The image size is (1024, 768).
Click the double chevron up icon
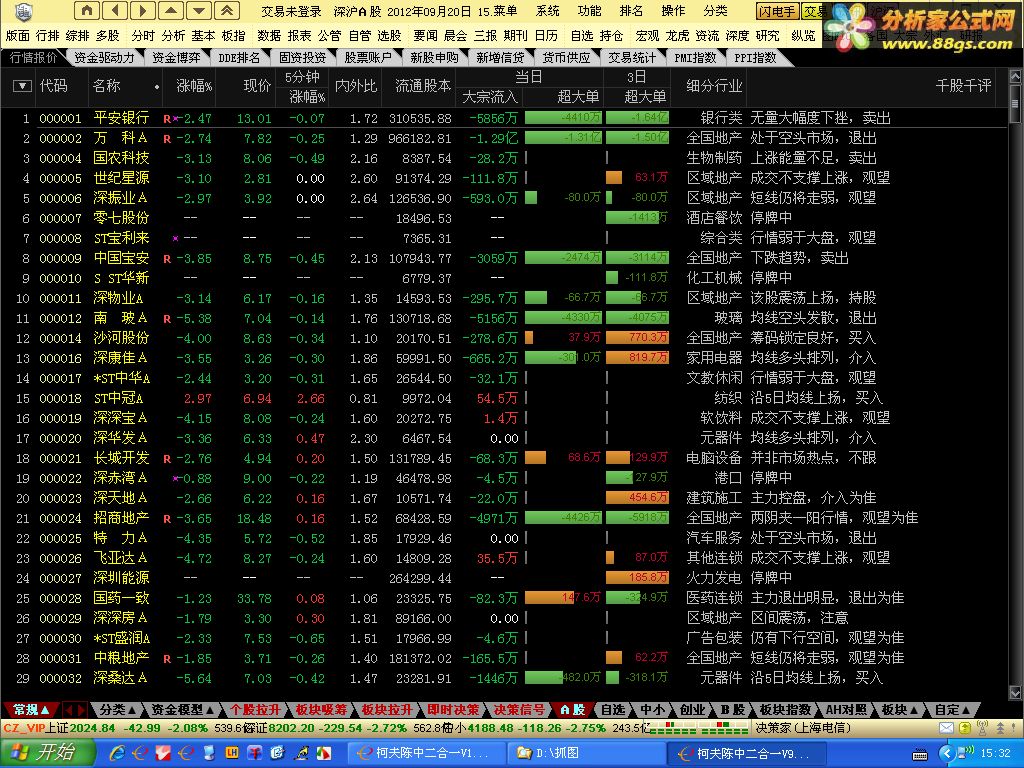point(227,10)
